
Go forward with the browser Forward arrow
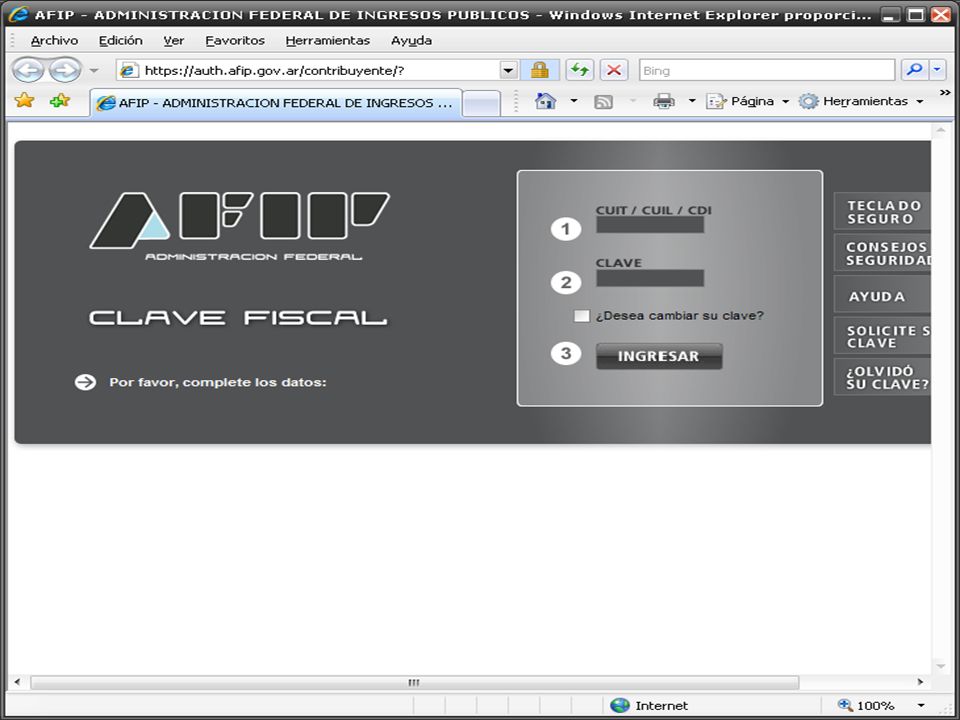click(65, 70)
